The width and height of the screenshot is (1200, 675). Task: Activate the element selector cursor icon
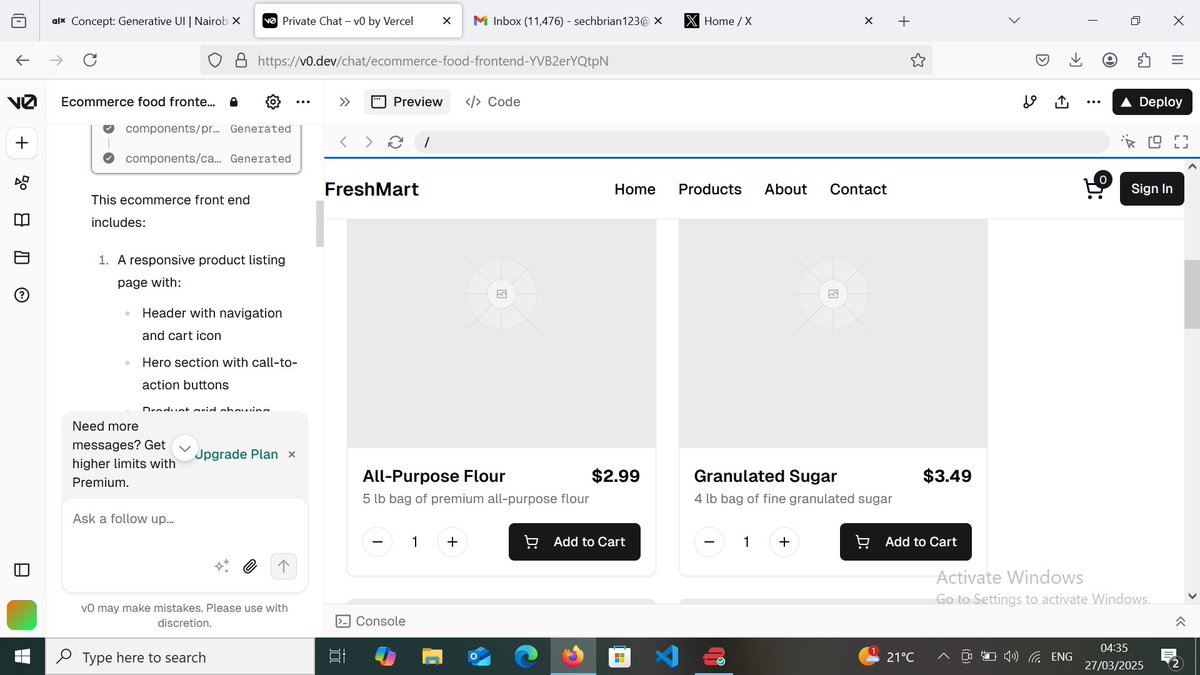point(1129,142)
